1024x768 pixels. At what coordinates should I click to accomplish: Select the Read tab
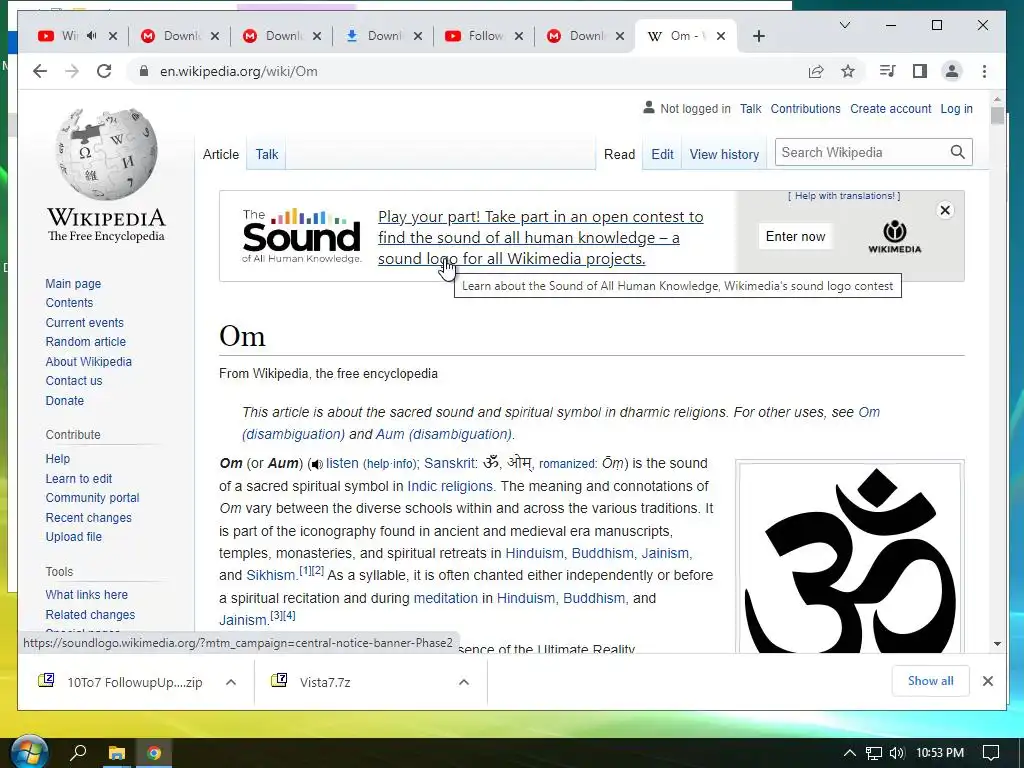(619, 154)
